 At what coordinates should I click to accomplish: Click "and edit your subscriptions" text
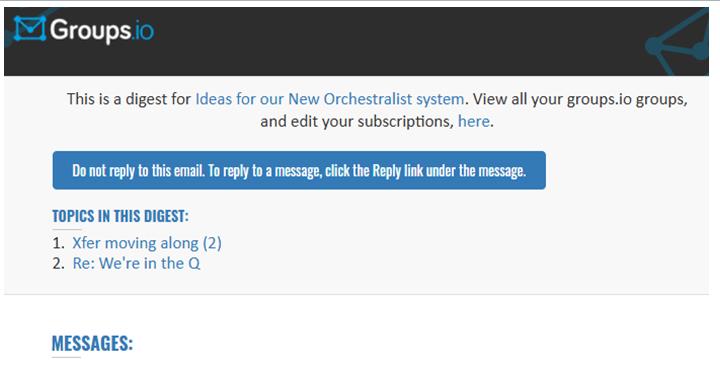(357, 121)
